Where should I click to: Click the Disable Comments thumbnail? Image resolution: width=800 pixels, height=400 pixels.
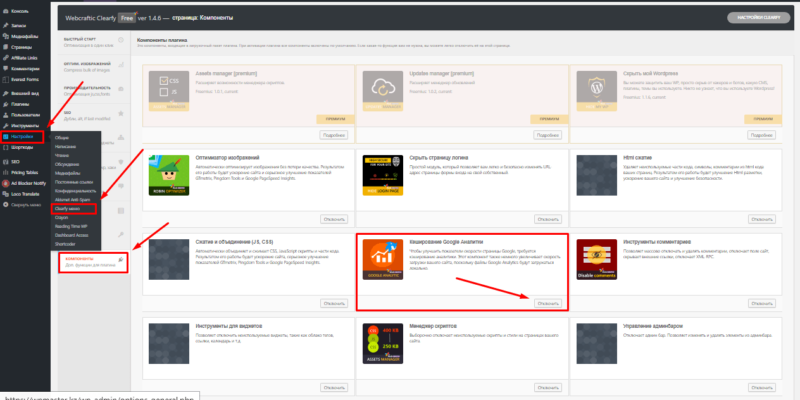(x=596, y=259)
